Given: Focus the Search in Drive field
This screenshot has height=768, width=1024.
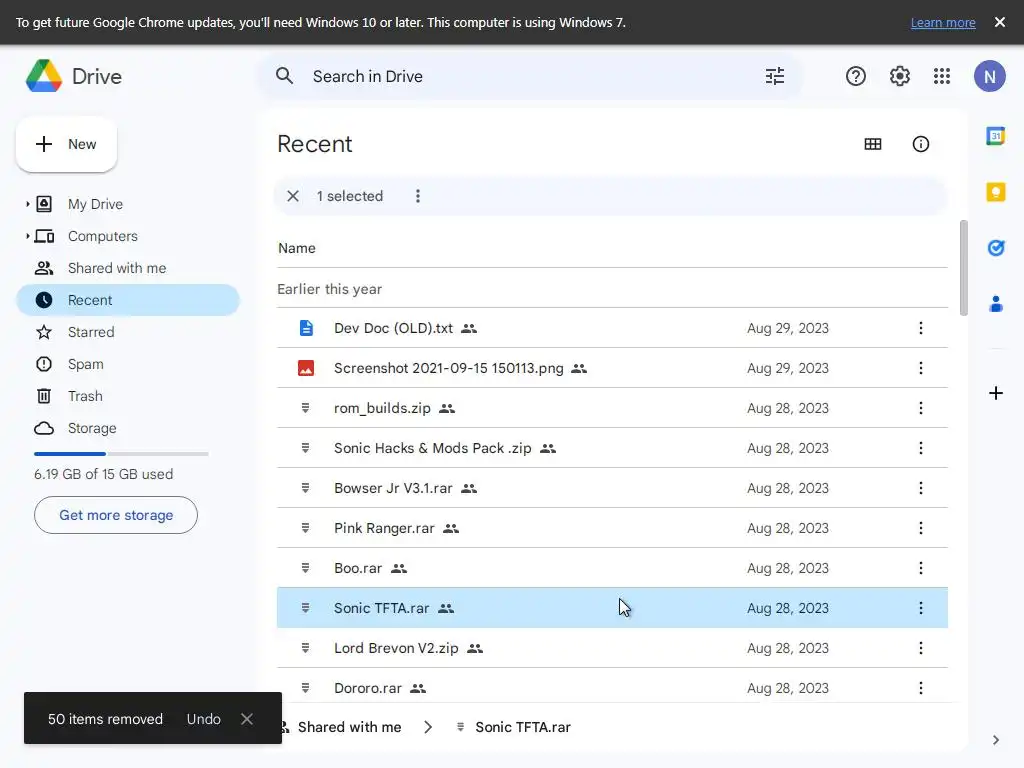Looking at the screenshot, I should coord(530,76).
